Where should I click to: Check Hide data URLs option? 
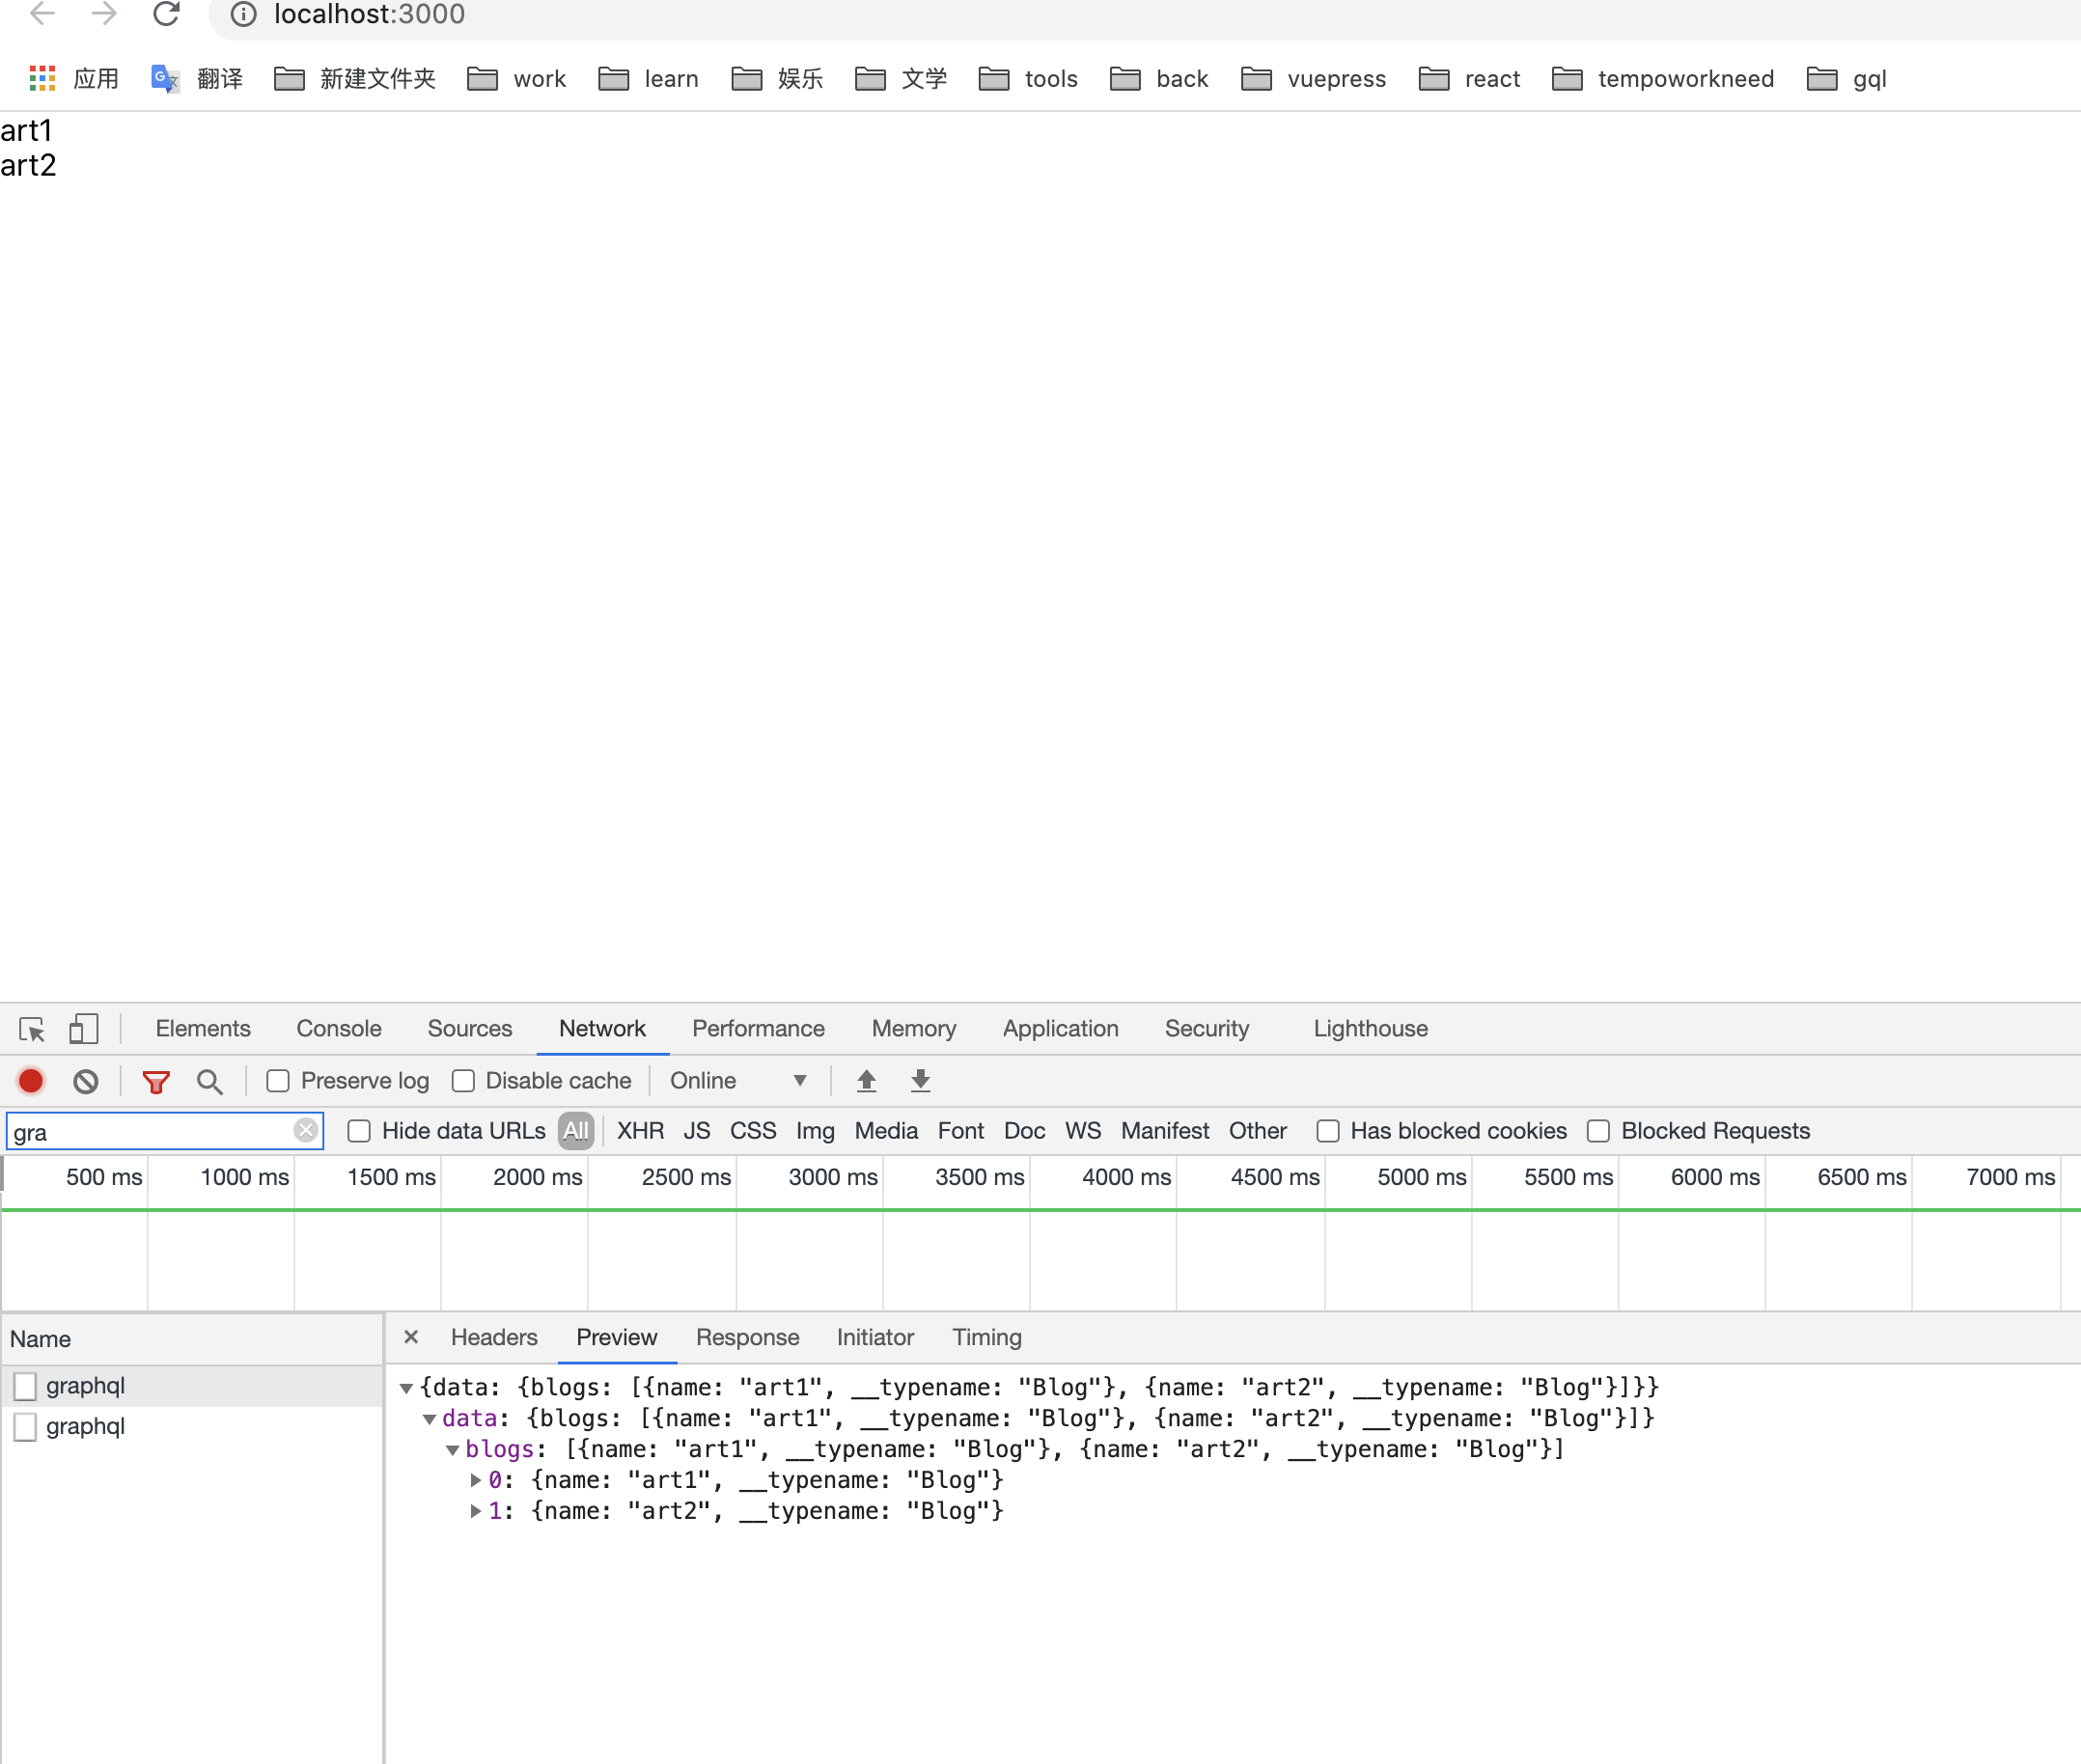(x=359, y=1131)
